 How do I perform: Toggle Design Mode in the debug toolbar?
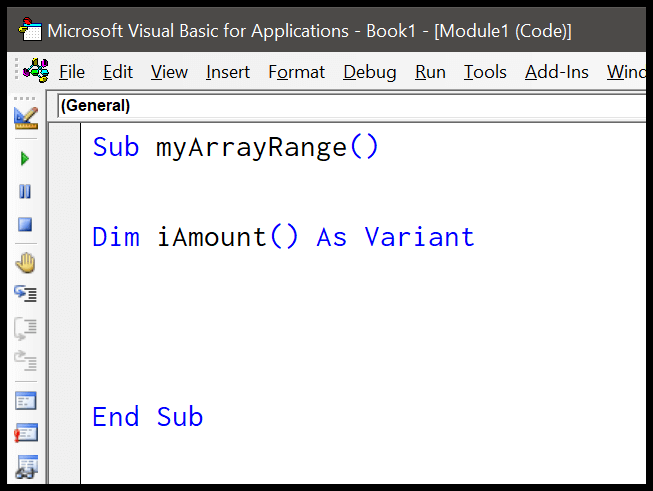pyautogui.click(x=25, y=119)
